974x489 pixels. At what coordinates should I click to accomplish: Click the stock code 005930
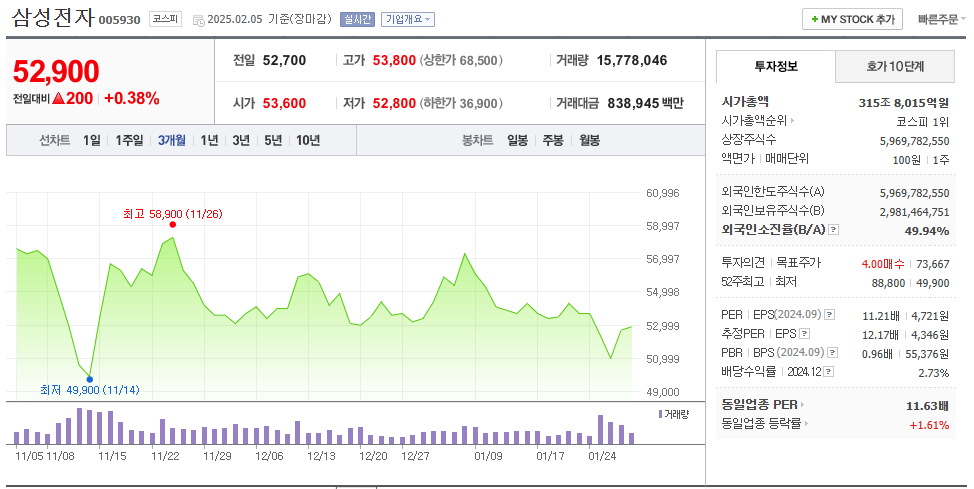(119, 20)
